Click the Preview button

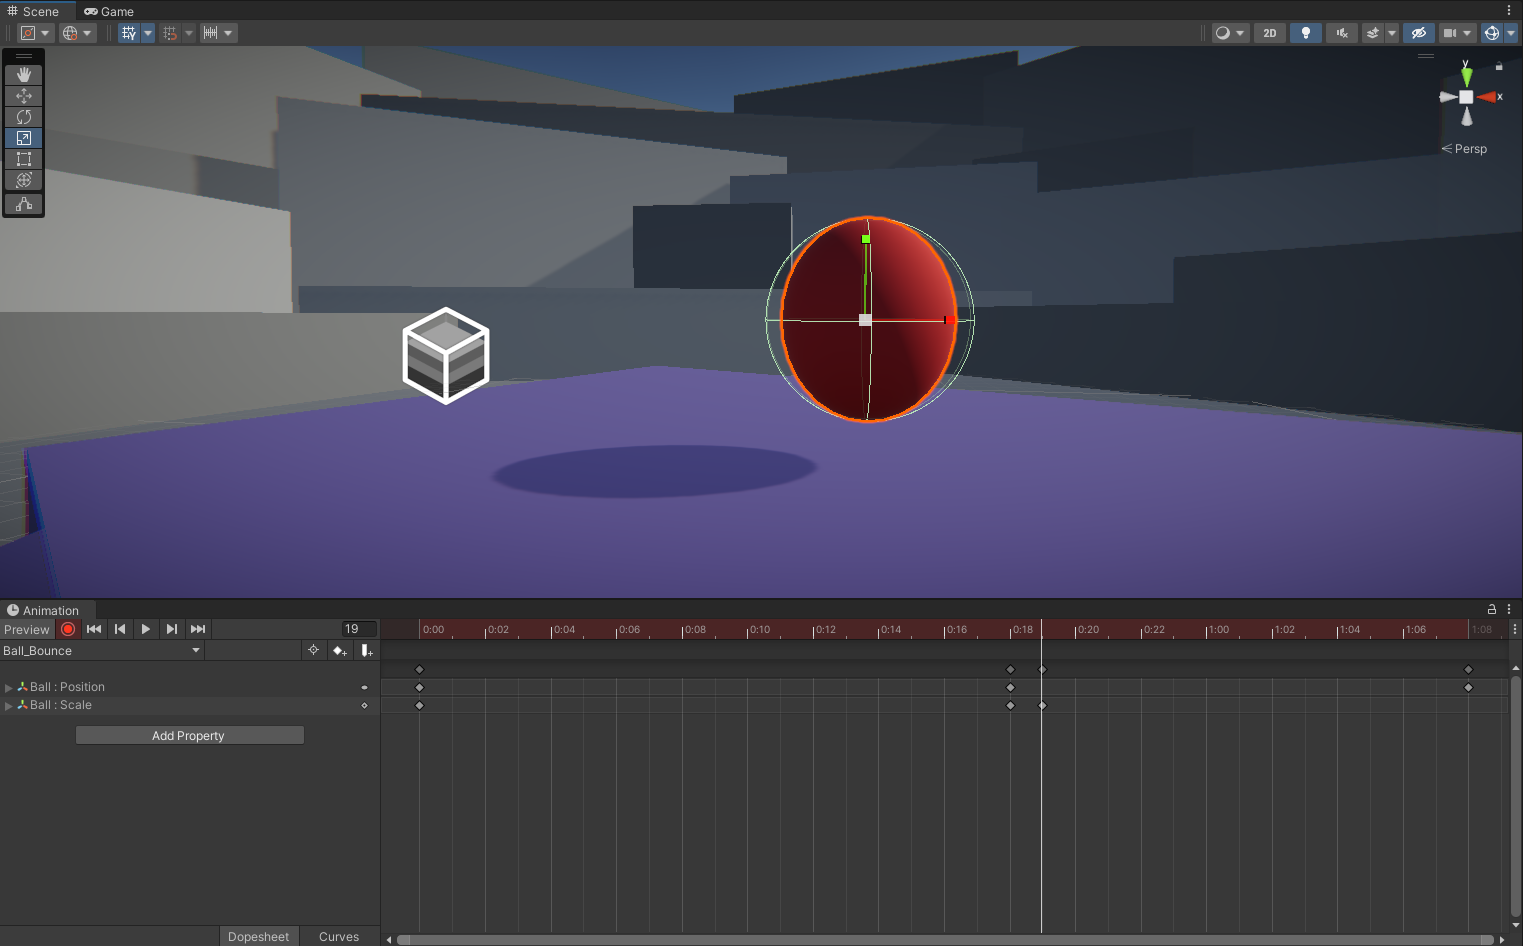coord(27,630)
